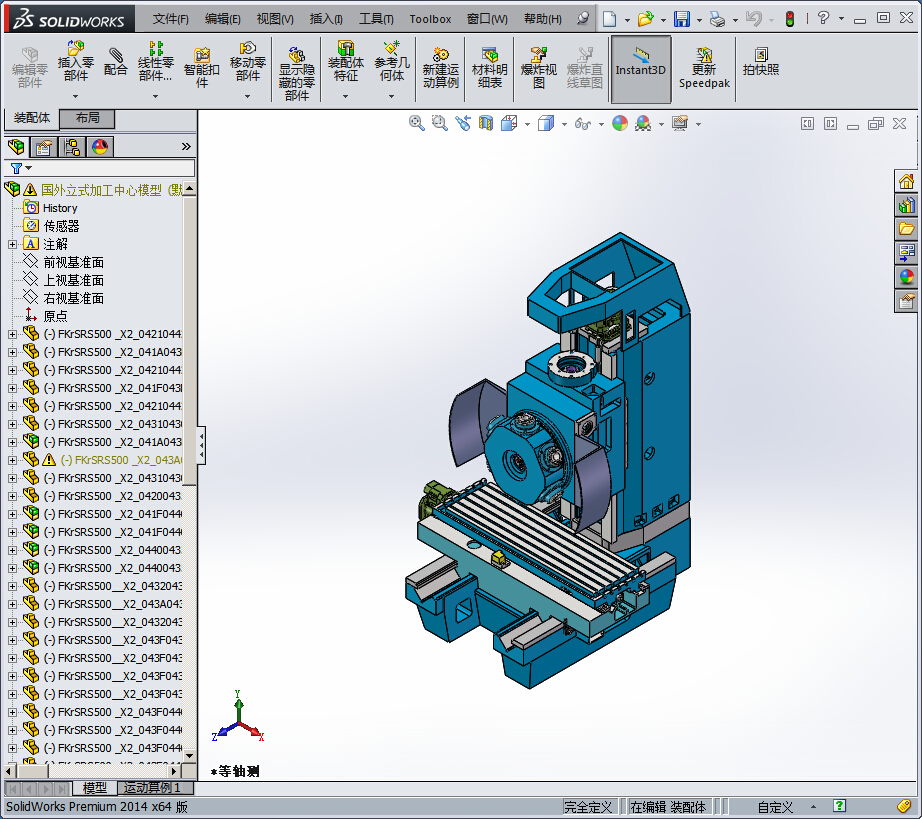Switch to the 模型 model tab
The image size is (922, 819).
(94, 788)
